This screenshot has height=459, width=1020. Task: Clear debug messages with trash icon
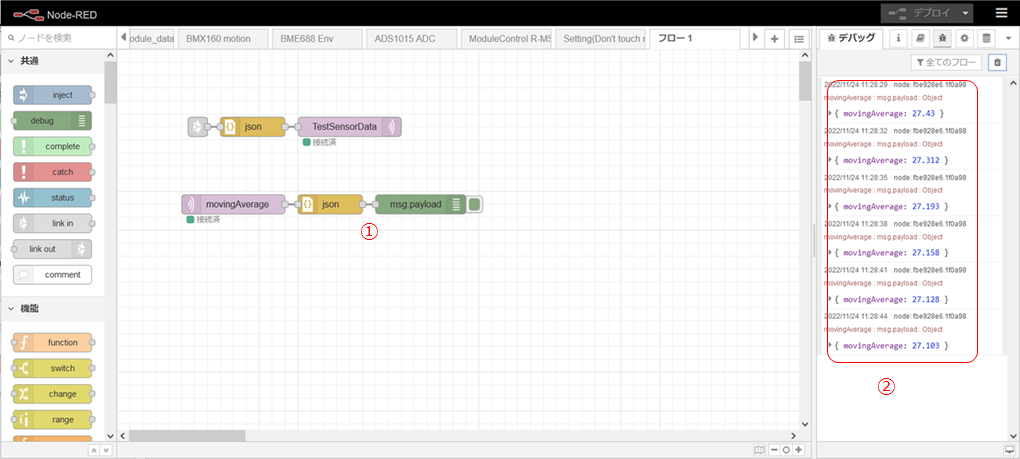pyautogui.click(x=996, y=62)
